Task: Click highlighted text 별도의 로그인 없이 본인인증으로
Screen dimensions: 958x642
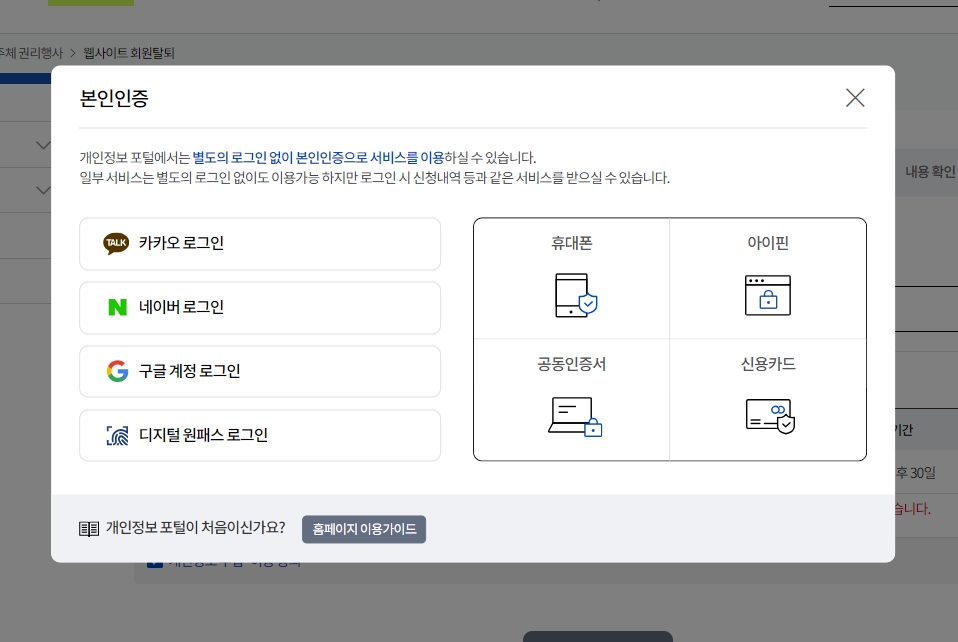Action: pos(280,158)
